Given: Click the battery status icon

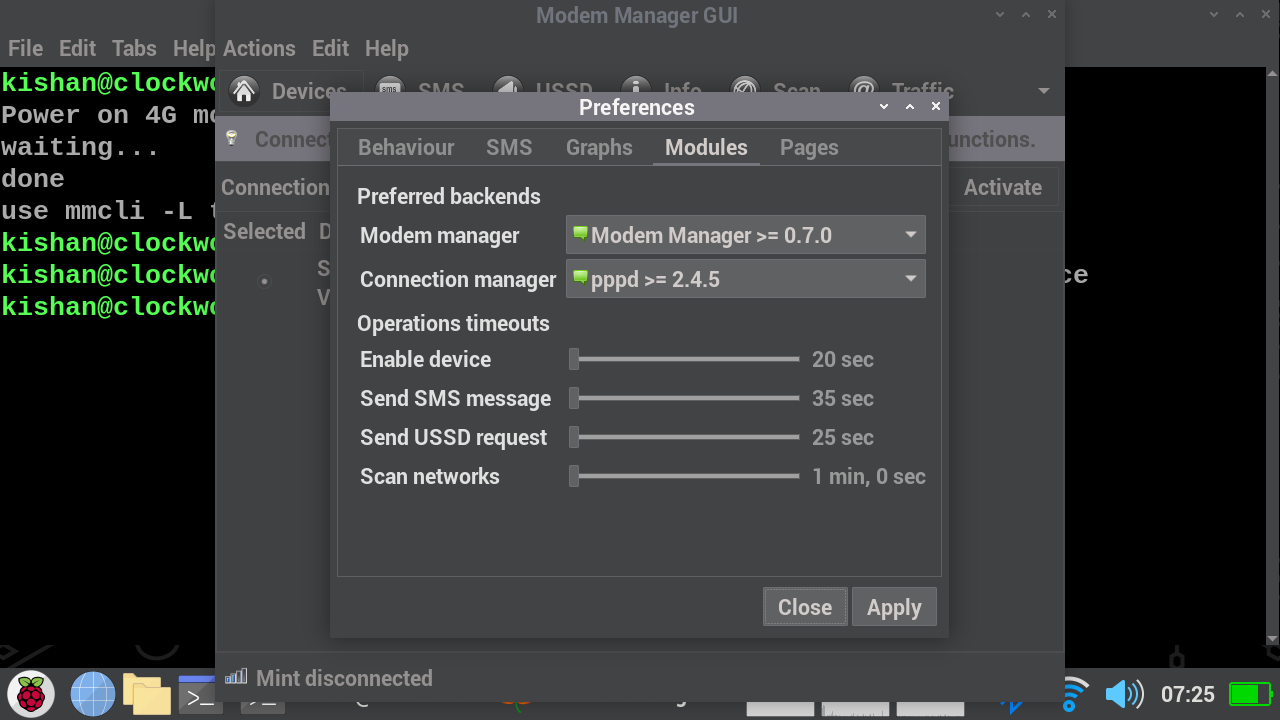Looking at the screenshot, I should [1249, 693].
